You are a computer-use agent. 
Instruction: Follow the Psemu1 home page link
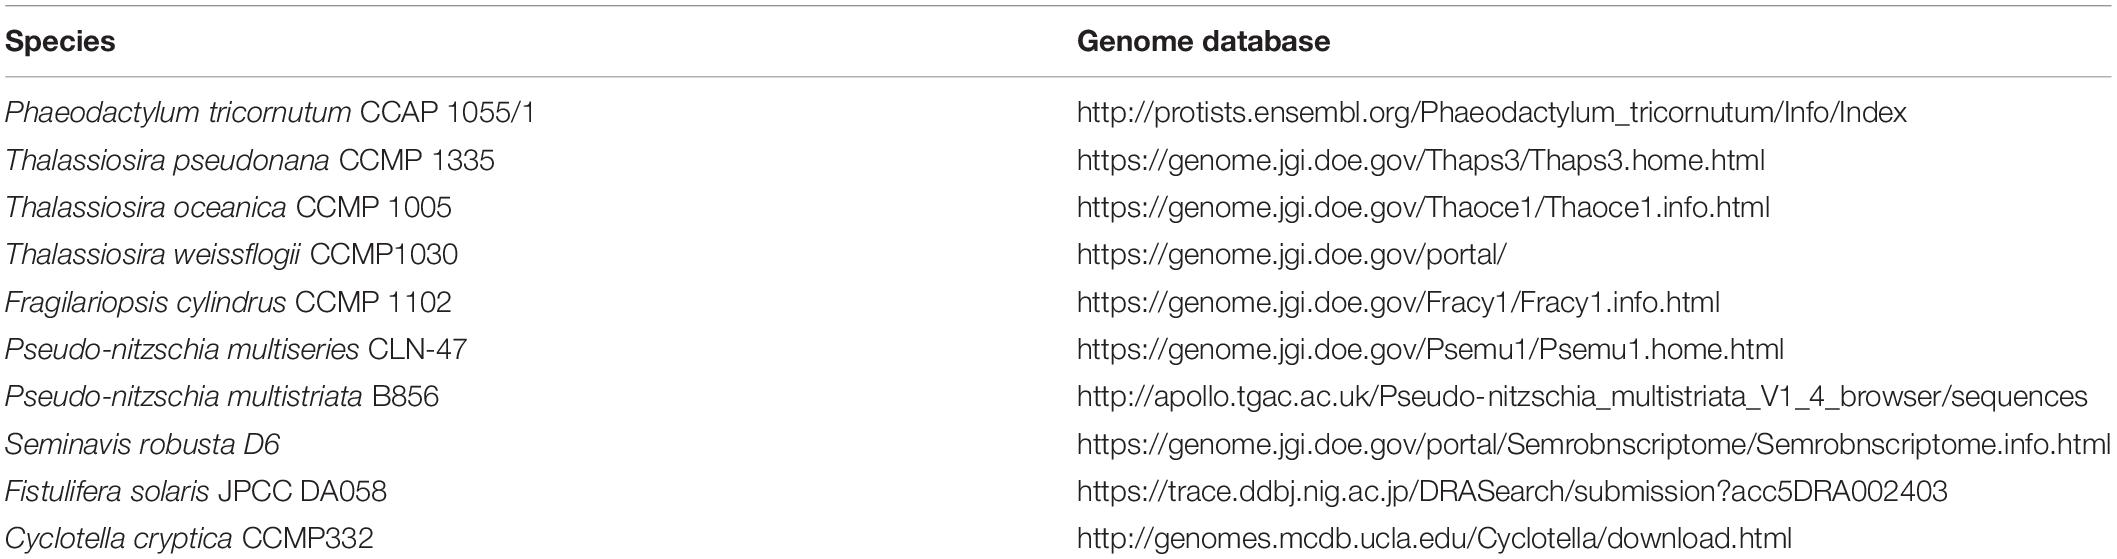[1429, 350]
